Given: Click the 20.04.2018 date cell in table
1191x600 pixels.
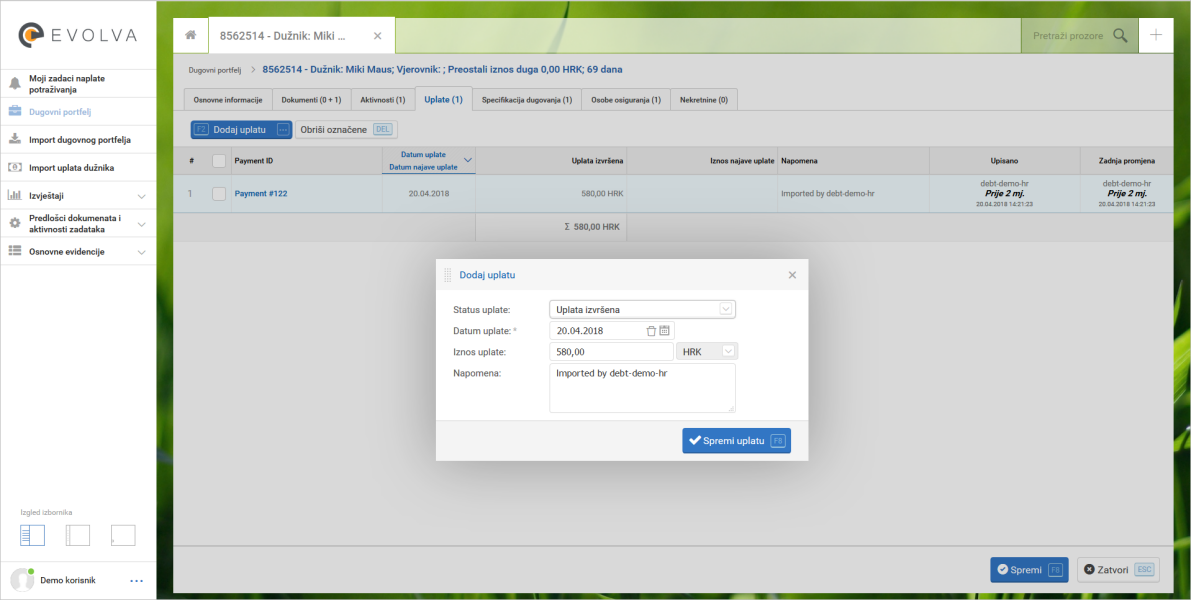Looking at the screenshot, I should tap(429, 194).
